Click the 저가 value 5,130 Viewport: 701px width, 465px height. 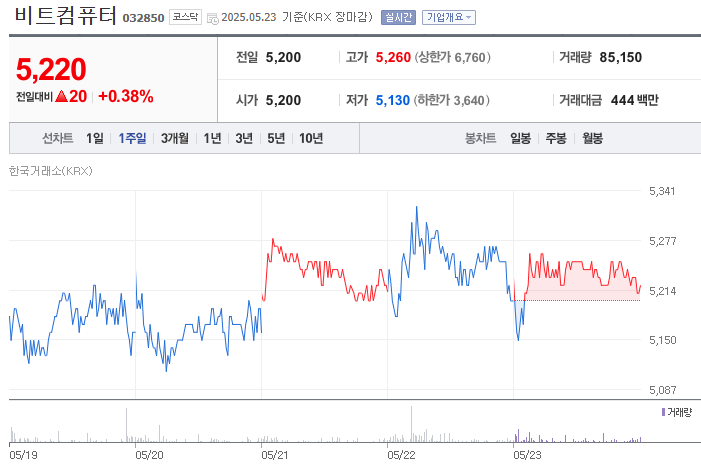click(393, 100)
